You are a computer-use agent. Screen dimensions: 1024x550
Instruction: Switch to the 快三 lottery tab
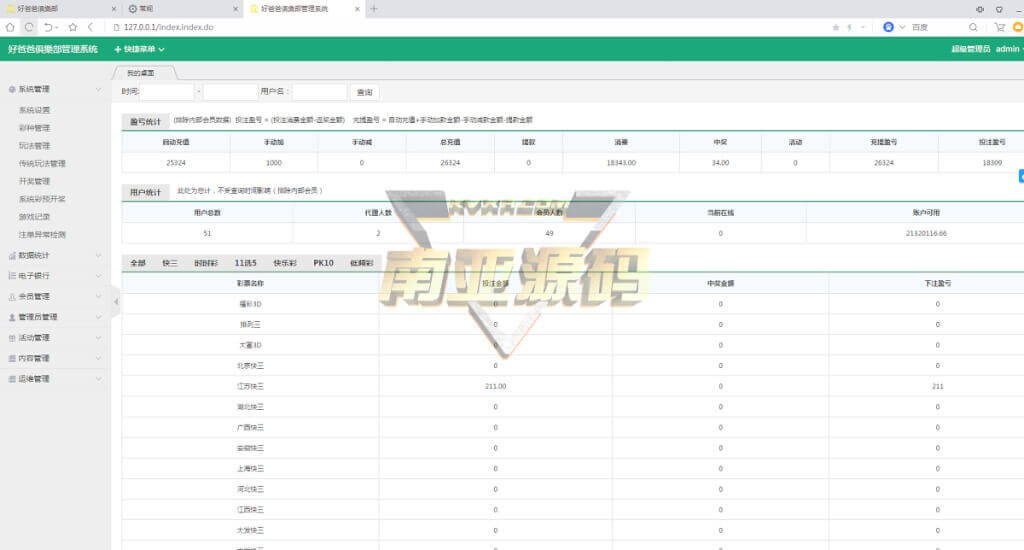pos(170,263)
